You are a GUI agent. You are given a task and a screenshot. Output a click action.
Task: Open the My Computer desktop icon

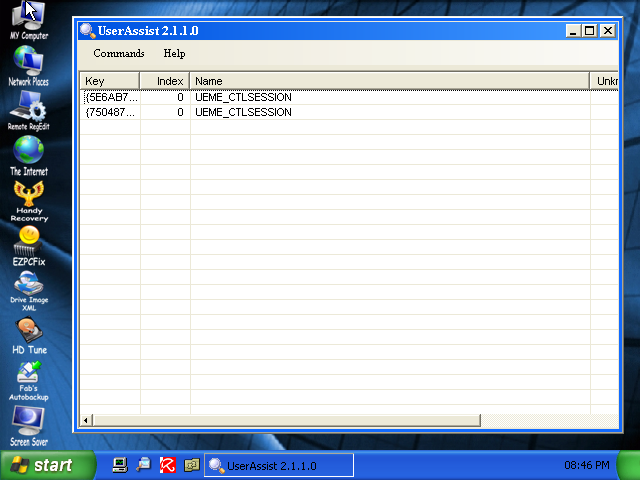point(28,19)
